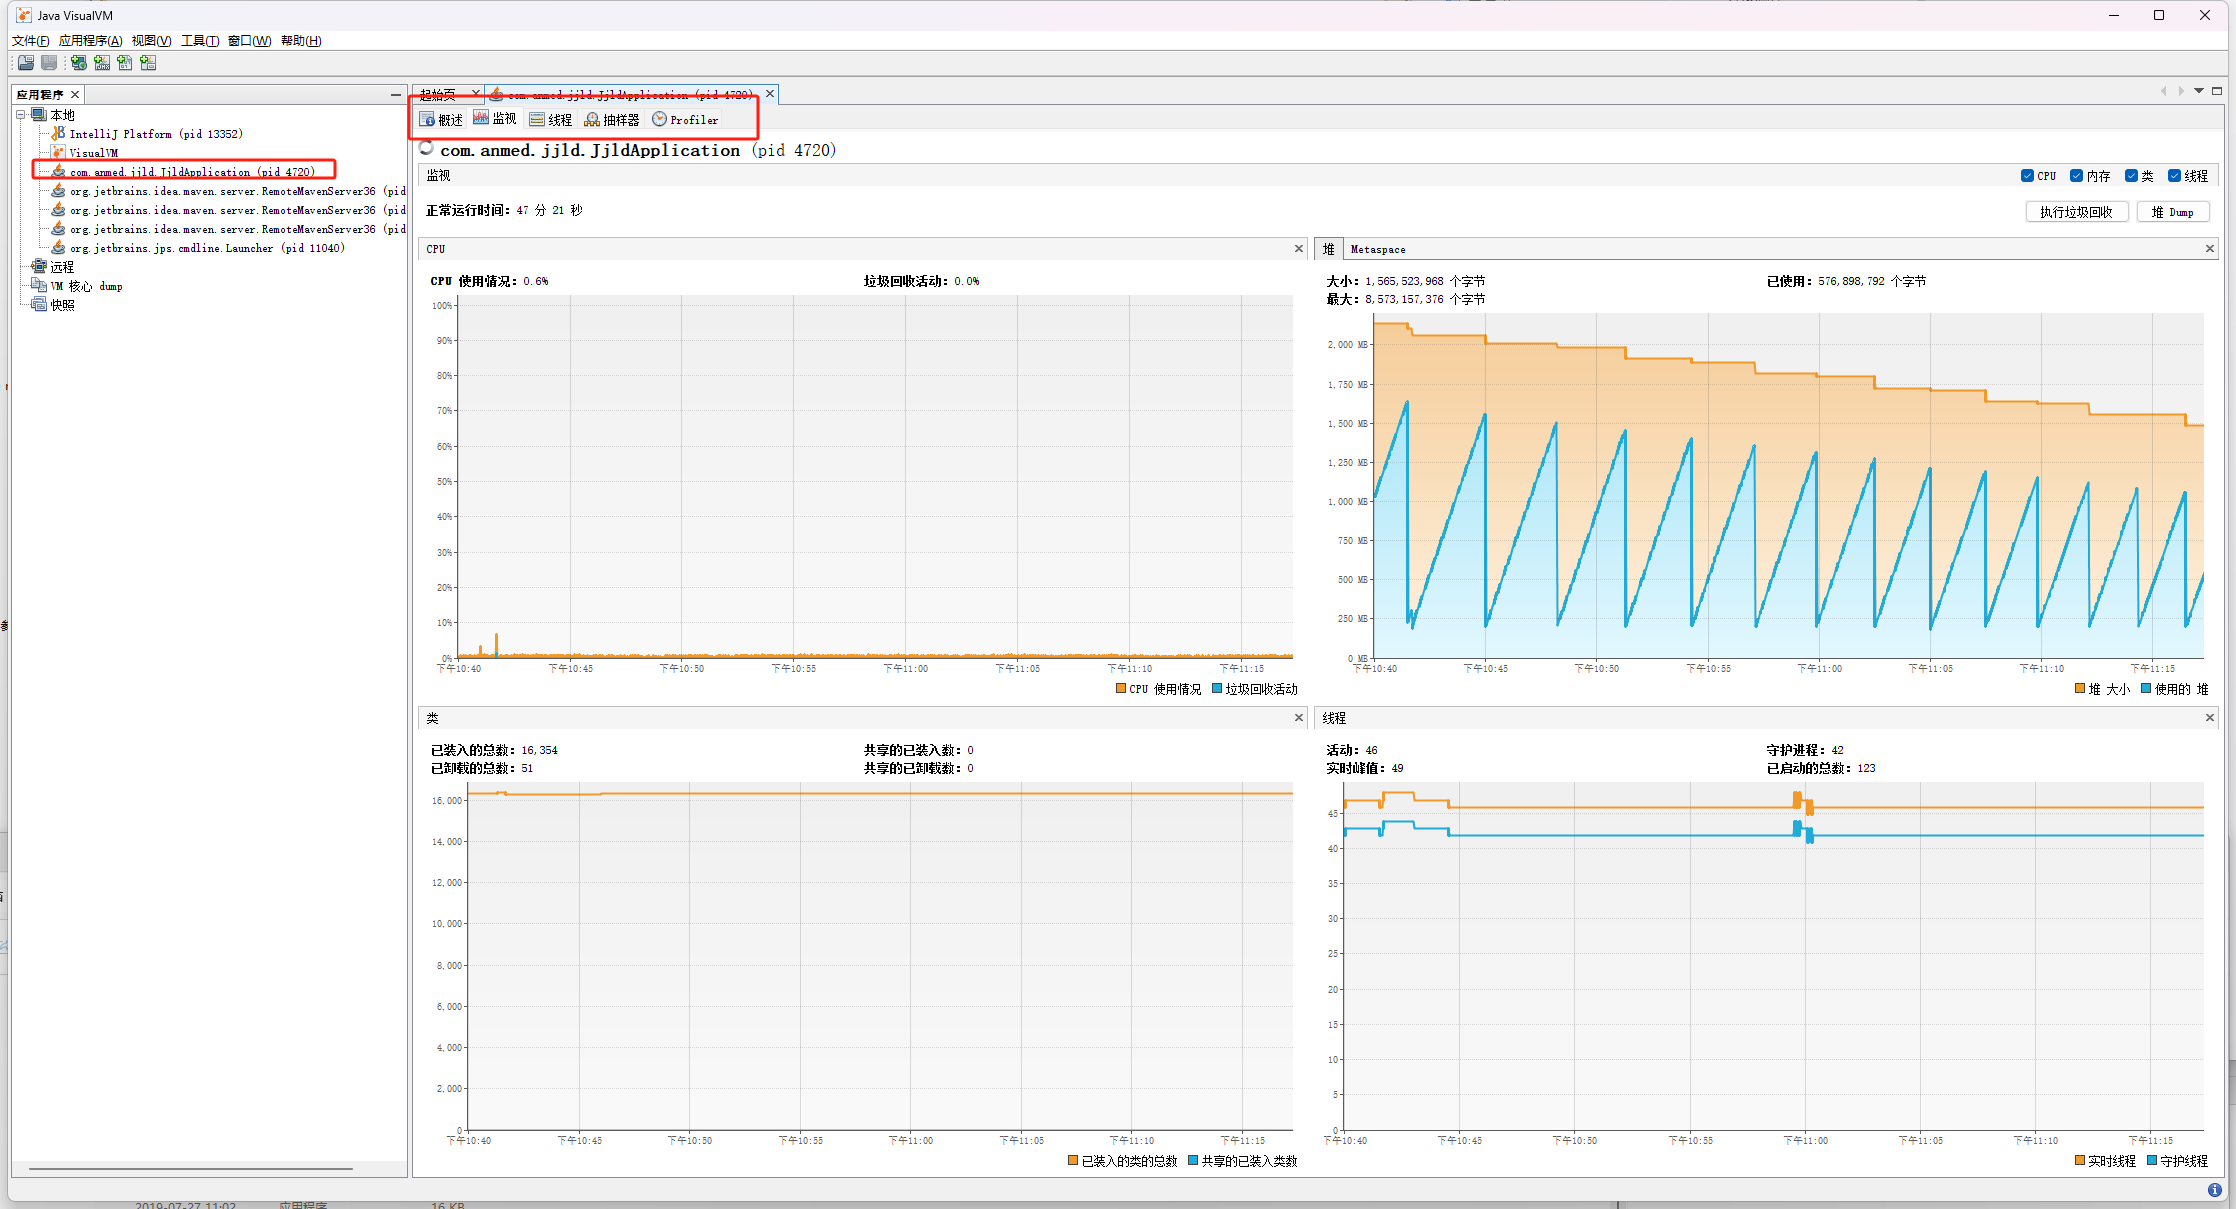Viewport: 2236px width, 1209px height.
Task: Click Add JMX Connection toolbar icon
Action: click(x=102, y=63)
